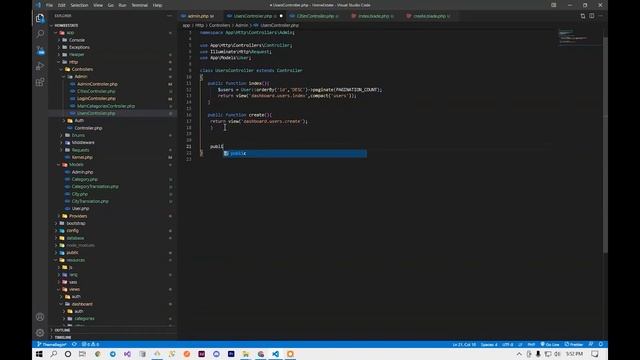Image resolution: width=640 pixels, height=360 pixels.
Task: Open the Extensions view in the activity bar
Action: coord(40,82)
